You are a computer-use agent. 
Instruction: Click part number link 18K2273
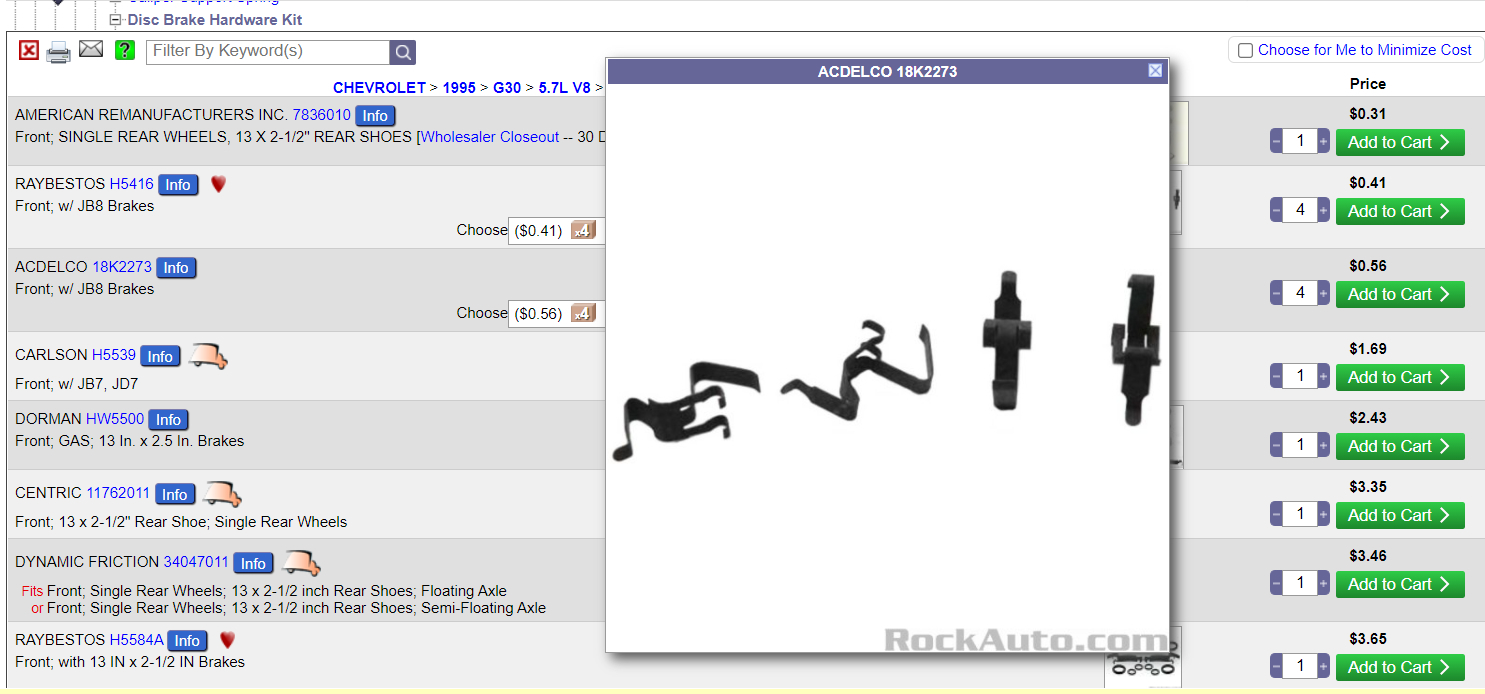[122, 267]
